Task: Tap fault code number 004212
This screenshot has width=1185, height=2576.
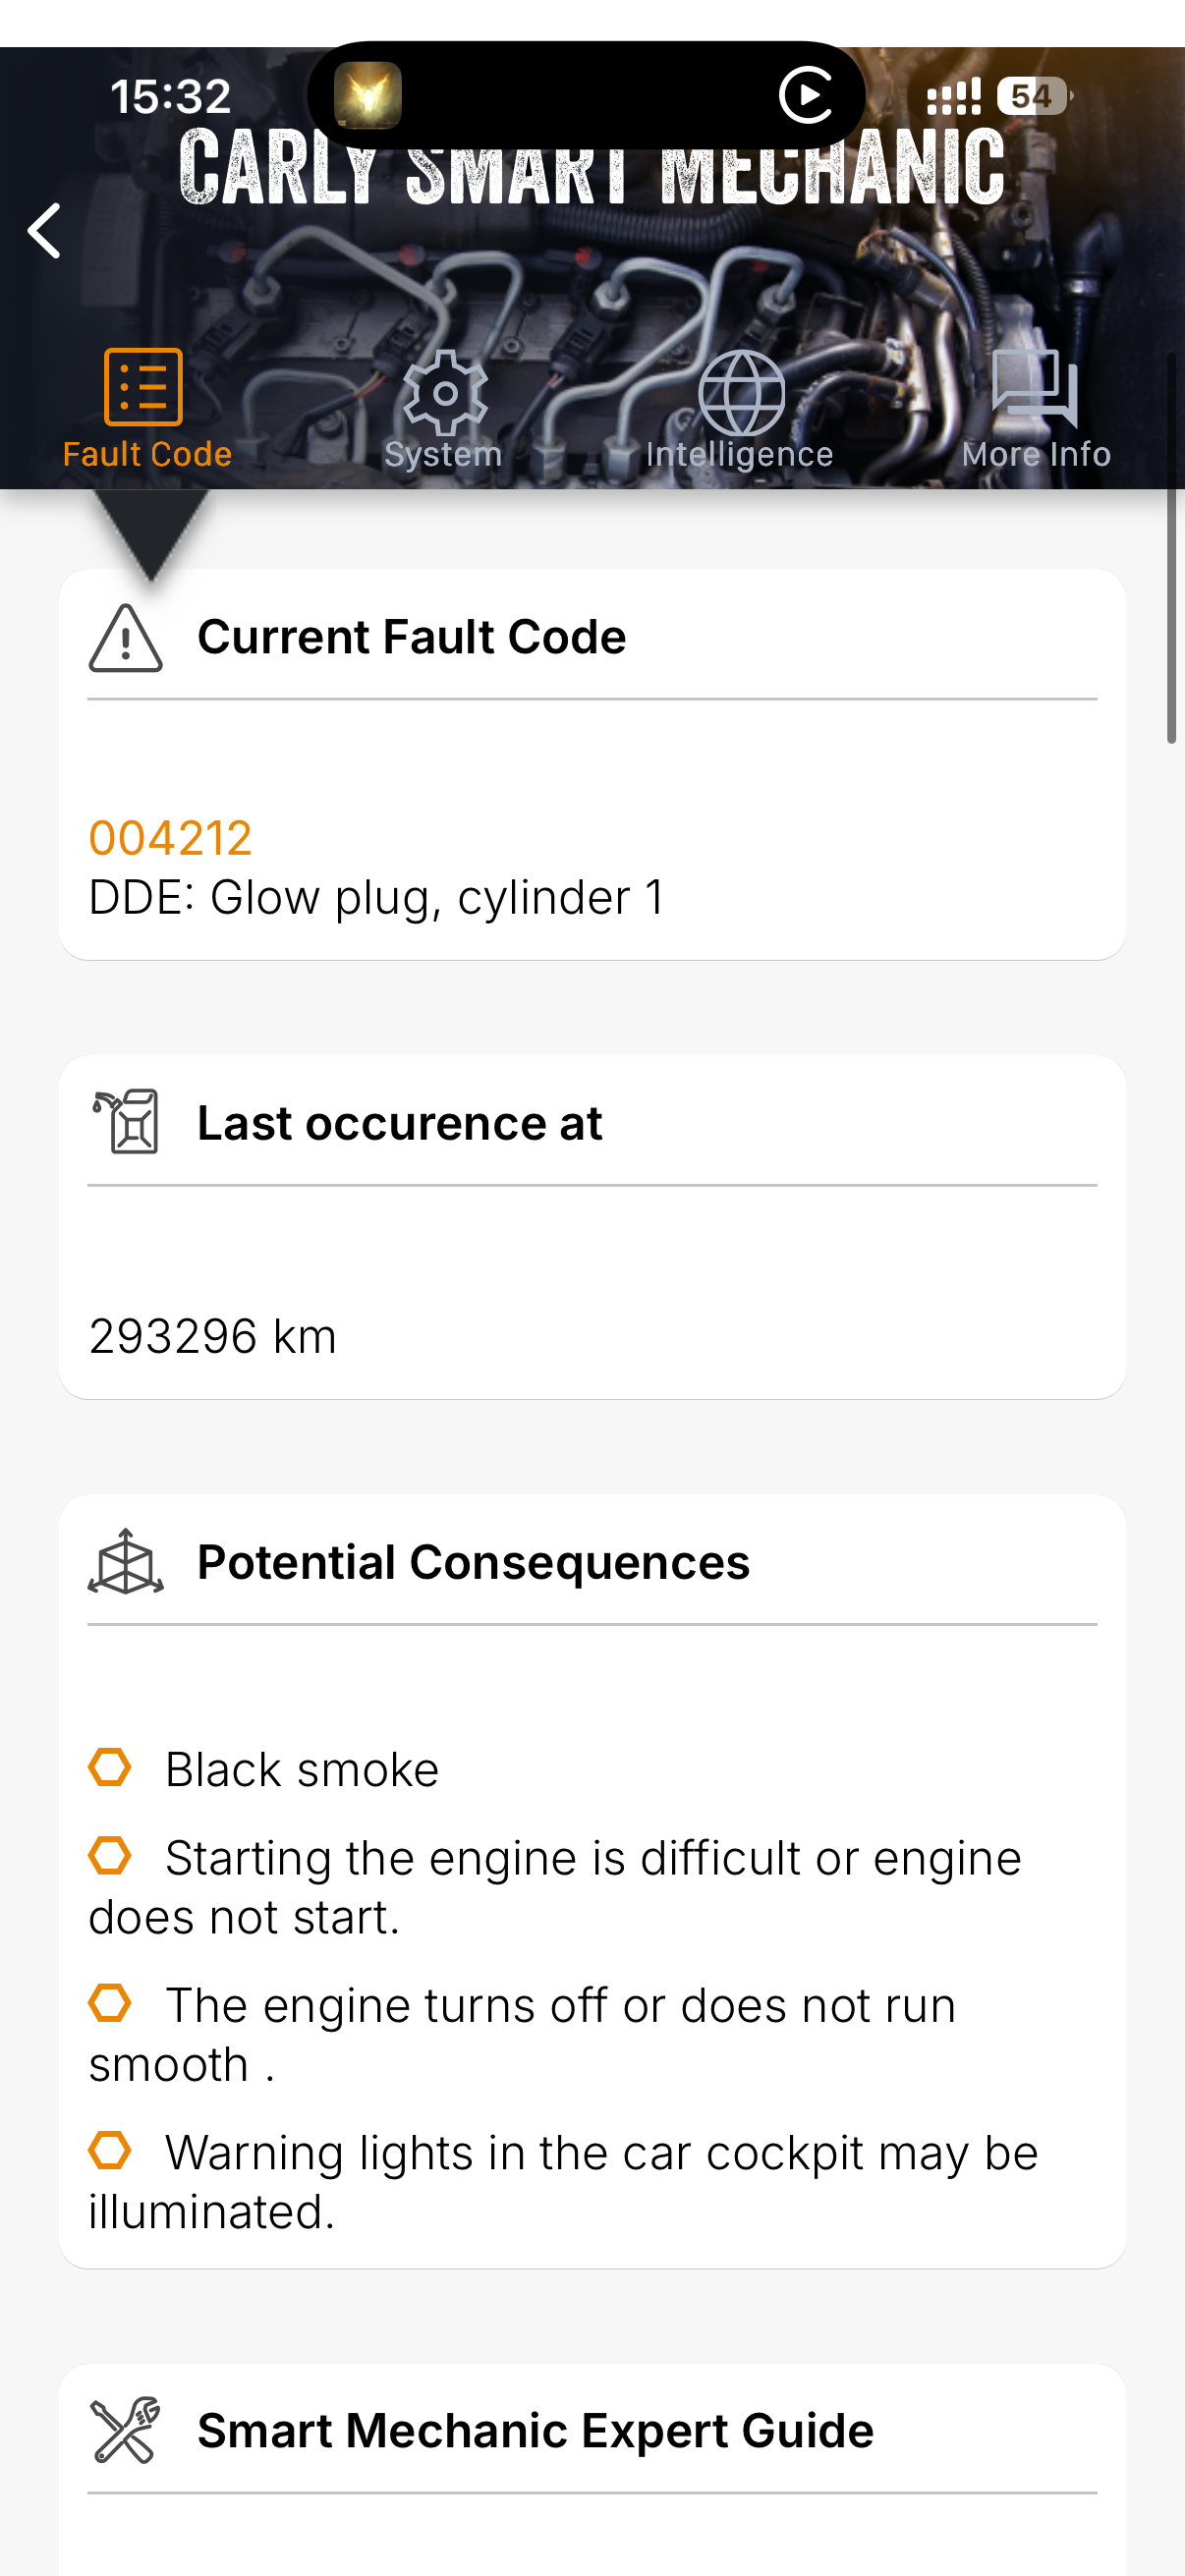Action: 170,838
